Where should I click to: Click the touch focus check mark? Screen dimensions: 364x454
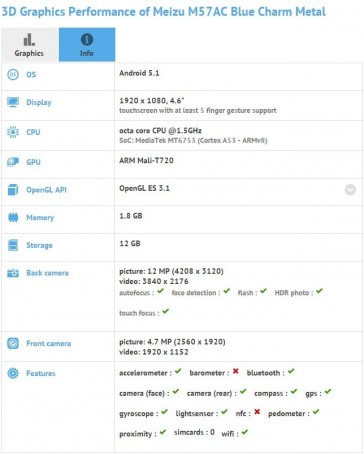(x=166, y=311)
